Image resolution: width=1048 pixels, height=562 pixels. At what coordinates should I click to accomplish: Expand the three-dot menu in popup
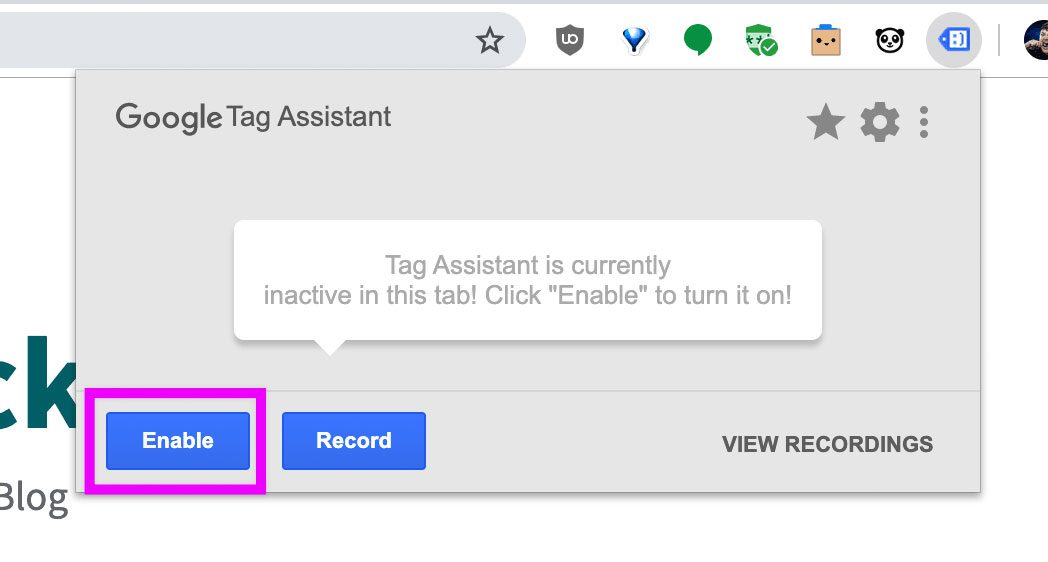click(924, 122)
